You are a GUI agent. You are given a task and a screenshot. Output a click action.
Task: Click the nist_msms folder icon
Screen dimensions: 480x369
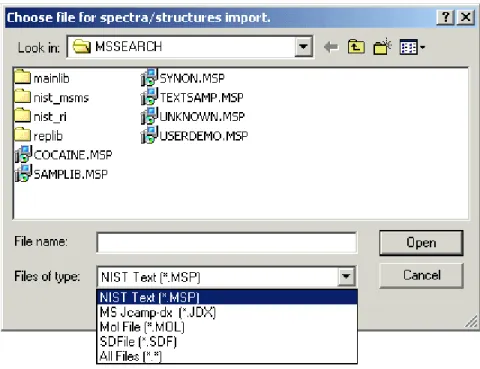[22, 96]
